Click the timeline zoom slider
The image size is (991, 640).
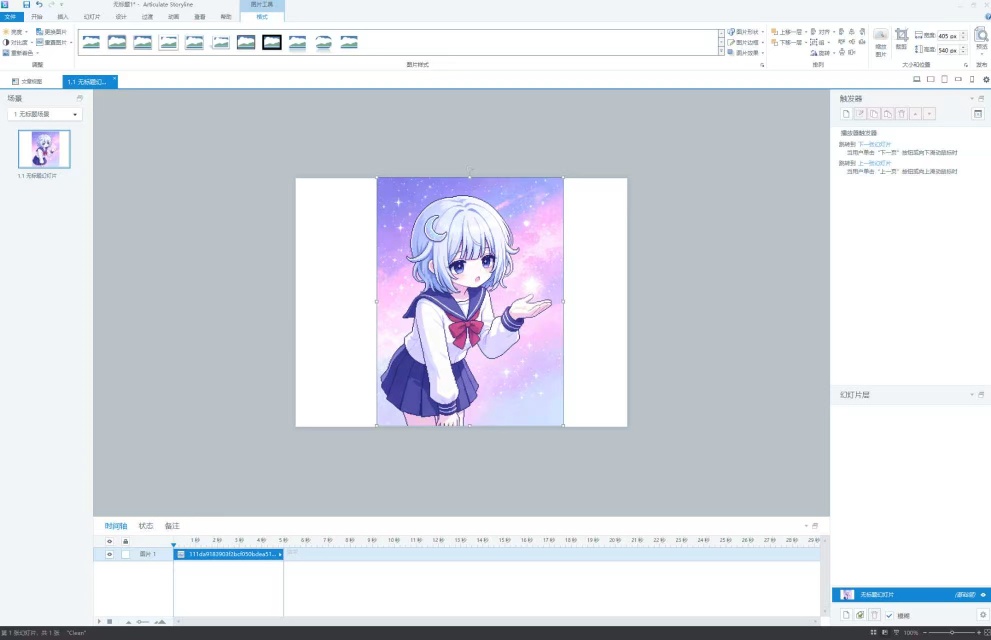(143, 622)
